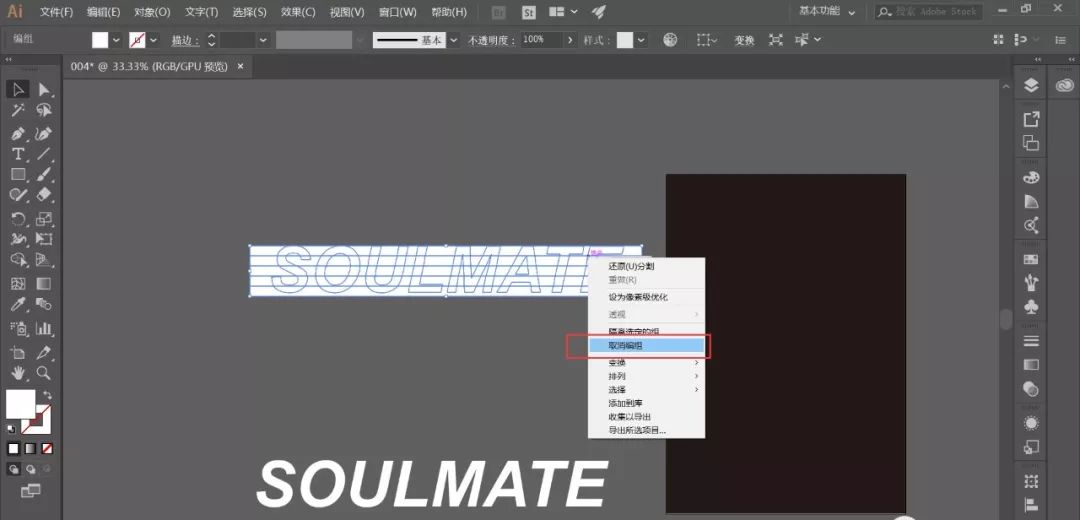Select the Eyedropper tool

pyautogui.click(x=18, y=306)
